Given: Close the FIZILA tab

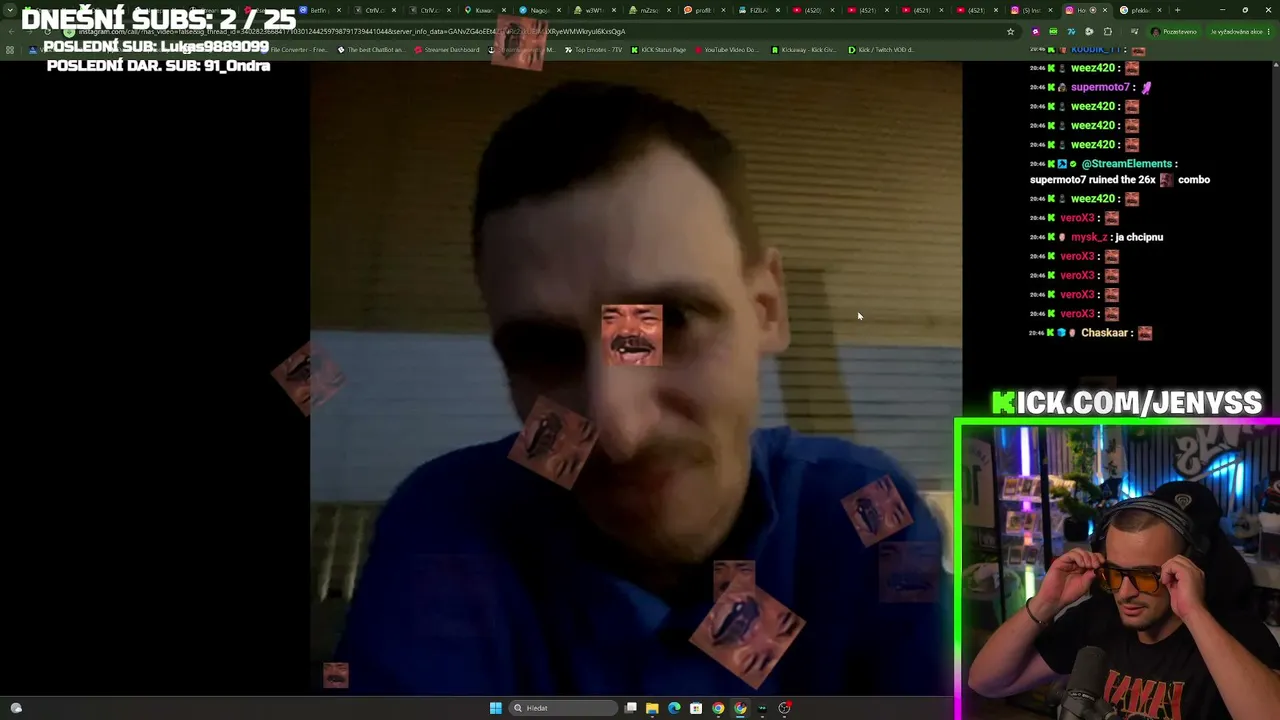Looking at the screenshot, I should point(778,10).
